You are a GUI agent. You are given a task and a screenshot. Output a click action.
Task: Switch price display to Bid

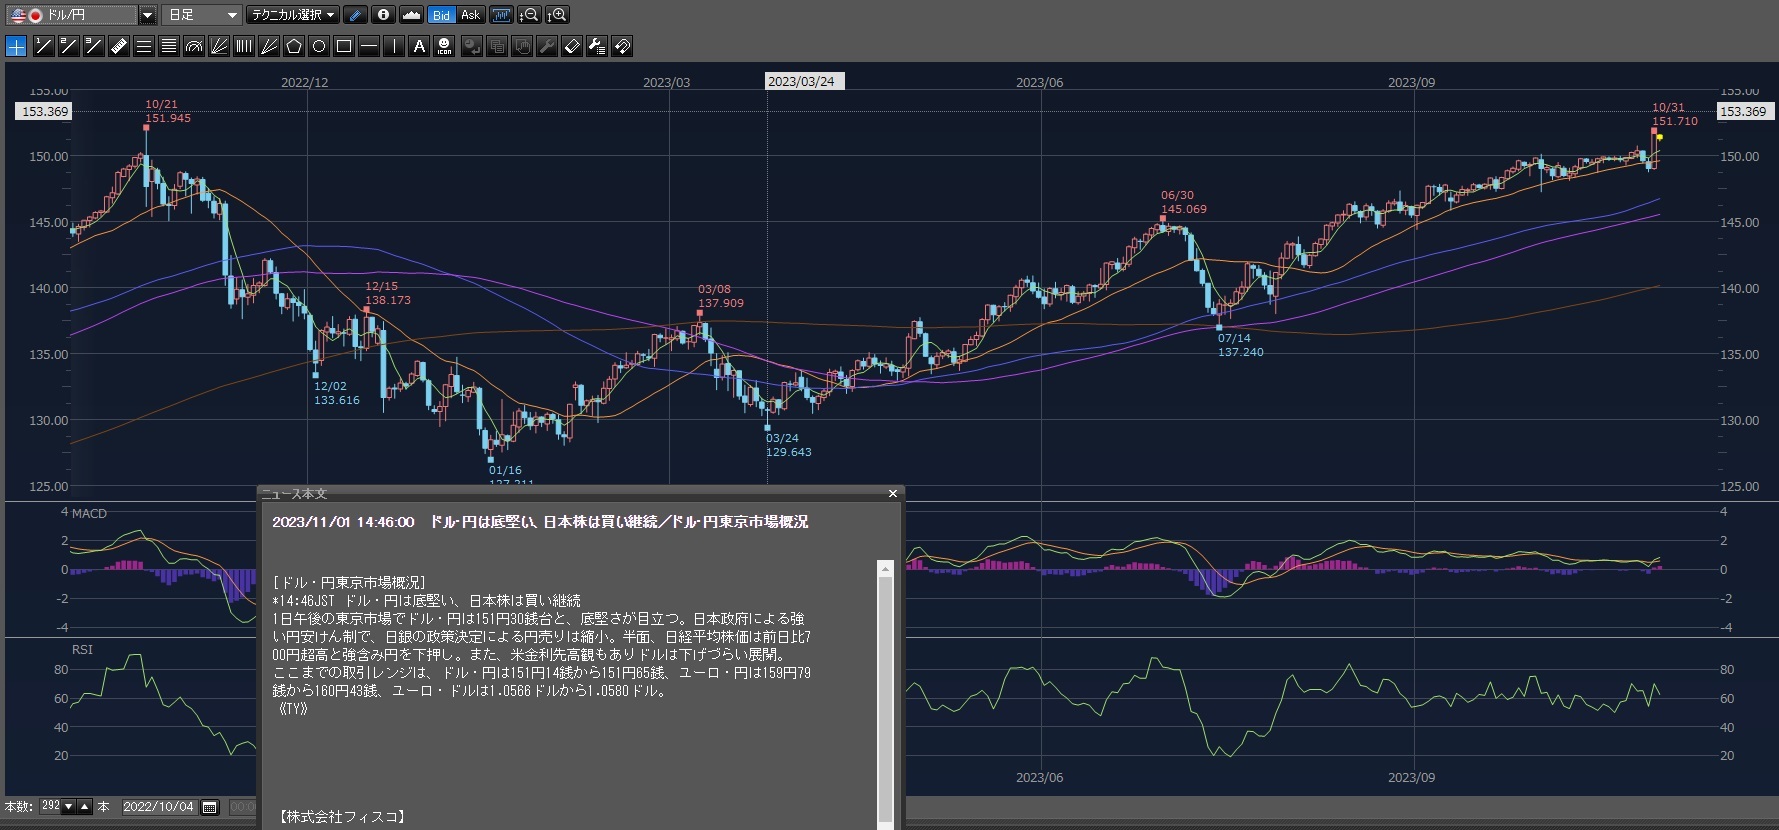(x=441, y=15)
